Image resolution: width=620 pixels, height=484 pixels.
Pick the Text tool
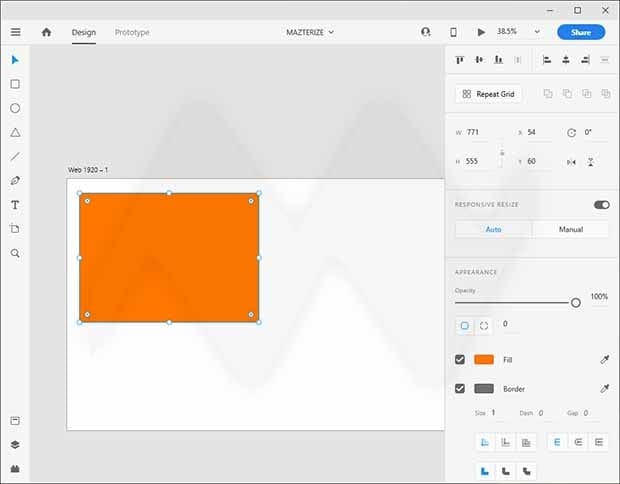tap(15, 205)
